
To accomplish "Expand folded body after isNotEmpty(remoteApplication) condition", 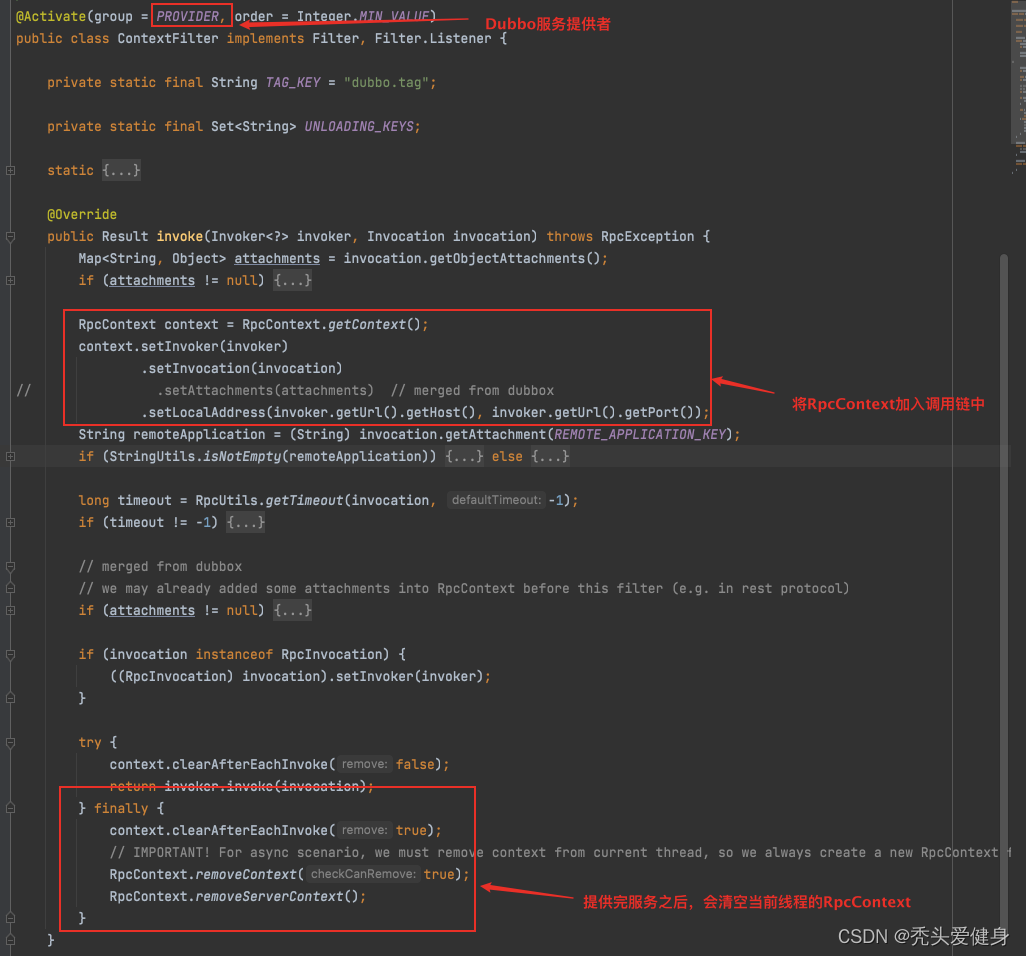I will click(465, 457).
